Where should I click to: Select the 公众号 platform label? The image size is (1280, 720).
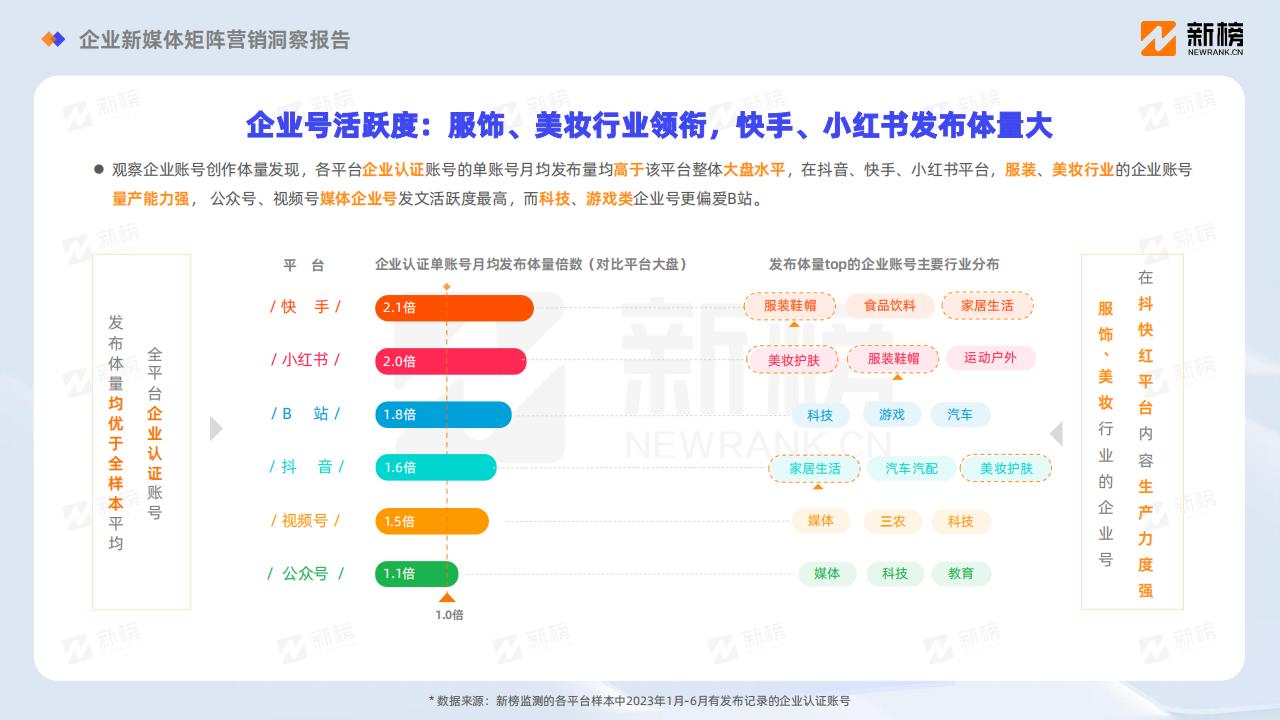[x=305, y=573]
